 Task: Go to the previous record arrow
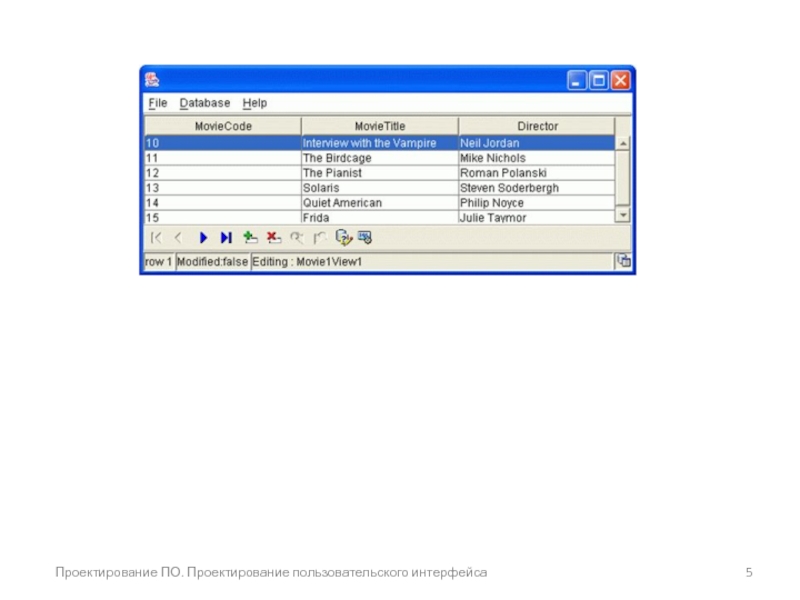(x=179, y=238)
